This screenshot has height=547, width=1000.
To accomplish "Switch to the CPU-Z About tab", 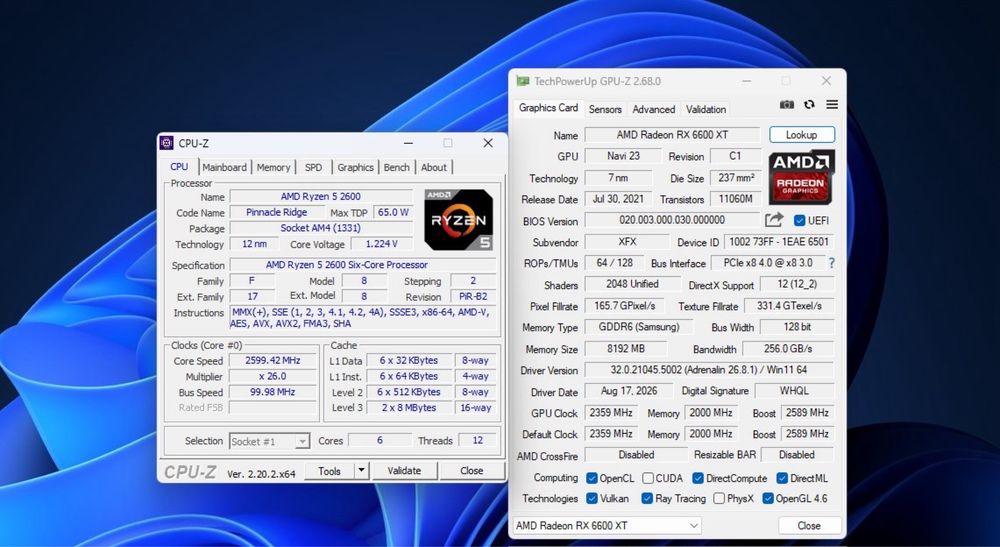I will point(434,167).
